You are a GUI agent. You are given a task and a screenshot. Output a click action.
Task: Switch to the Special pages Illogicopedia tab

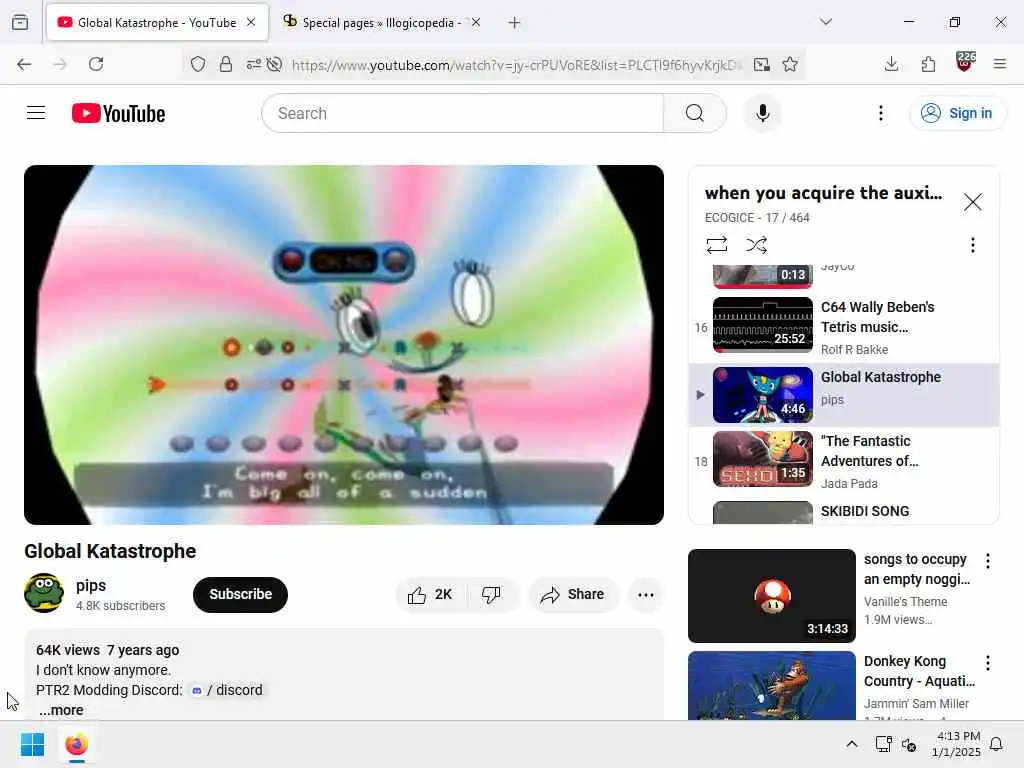381,23
